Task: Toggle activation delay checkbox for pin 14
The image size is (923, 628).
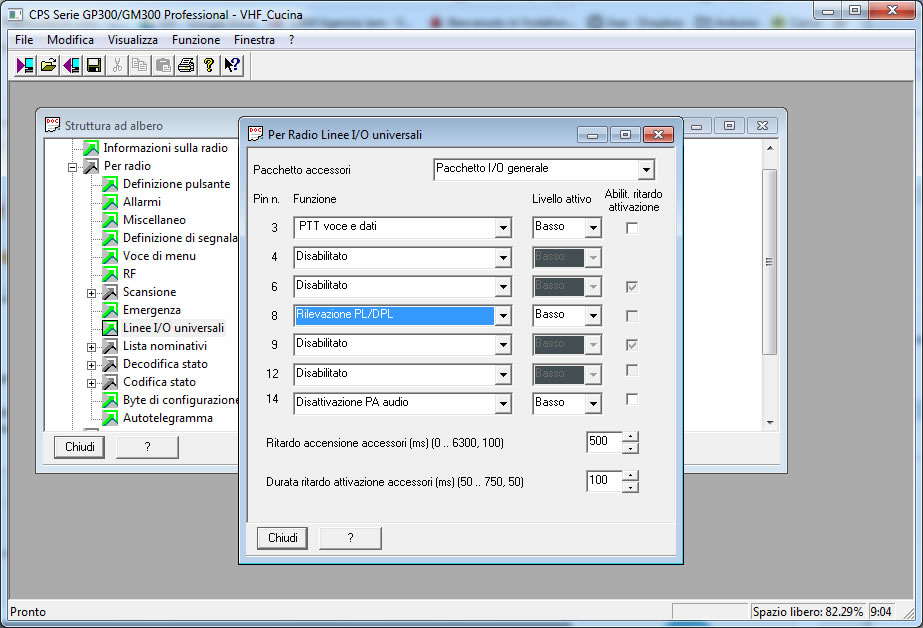Action: (632, 399)
